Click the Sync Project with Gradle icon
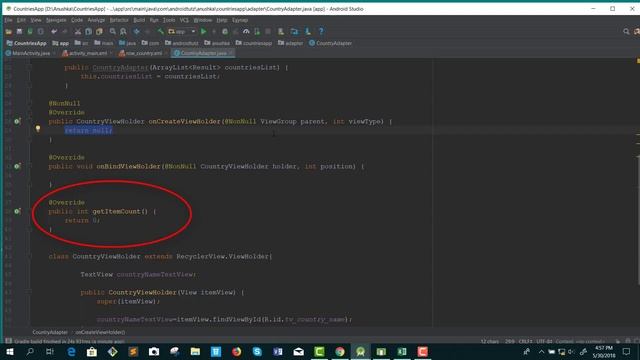Viewport: 640px width, 360px height. click(294, 31)
